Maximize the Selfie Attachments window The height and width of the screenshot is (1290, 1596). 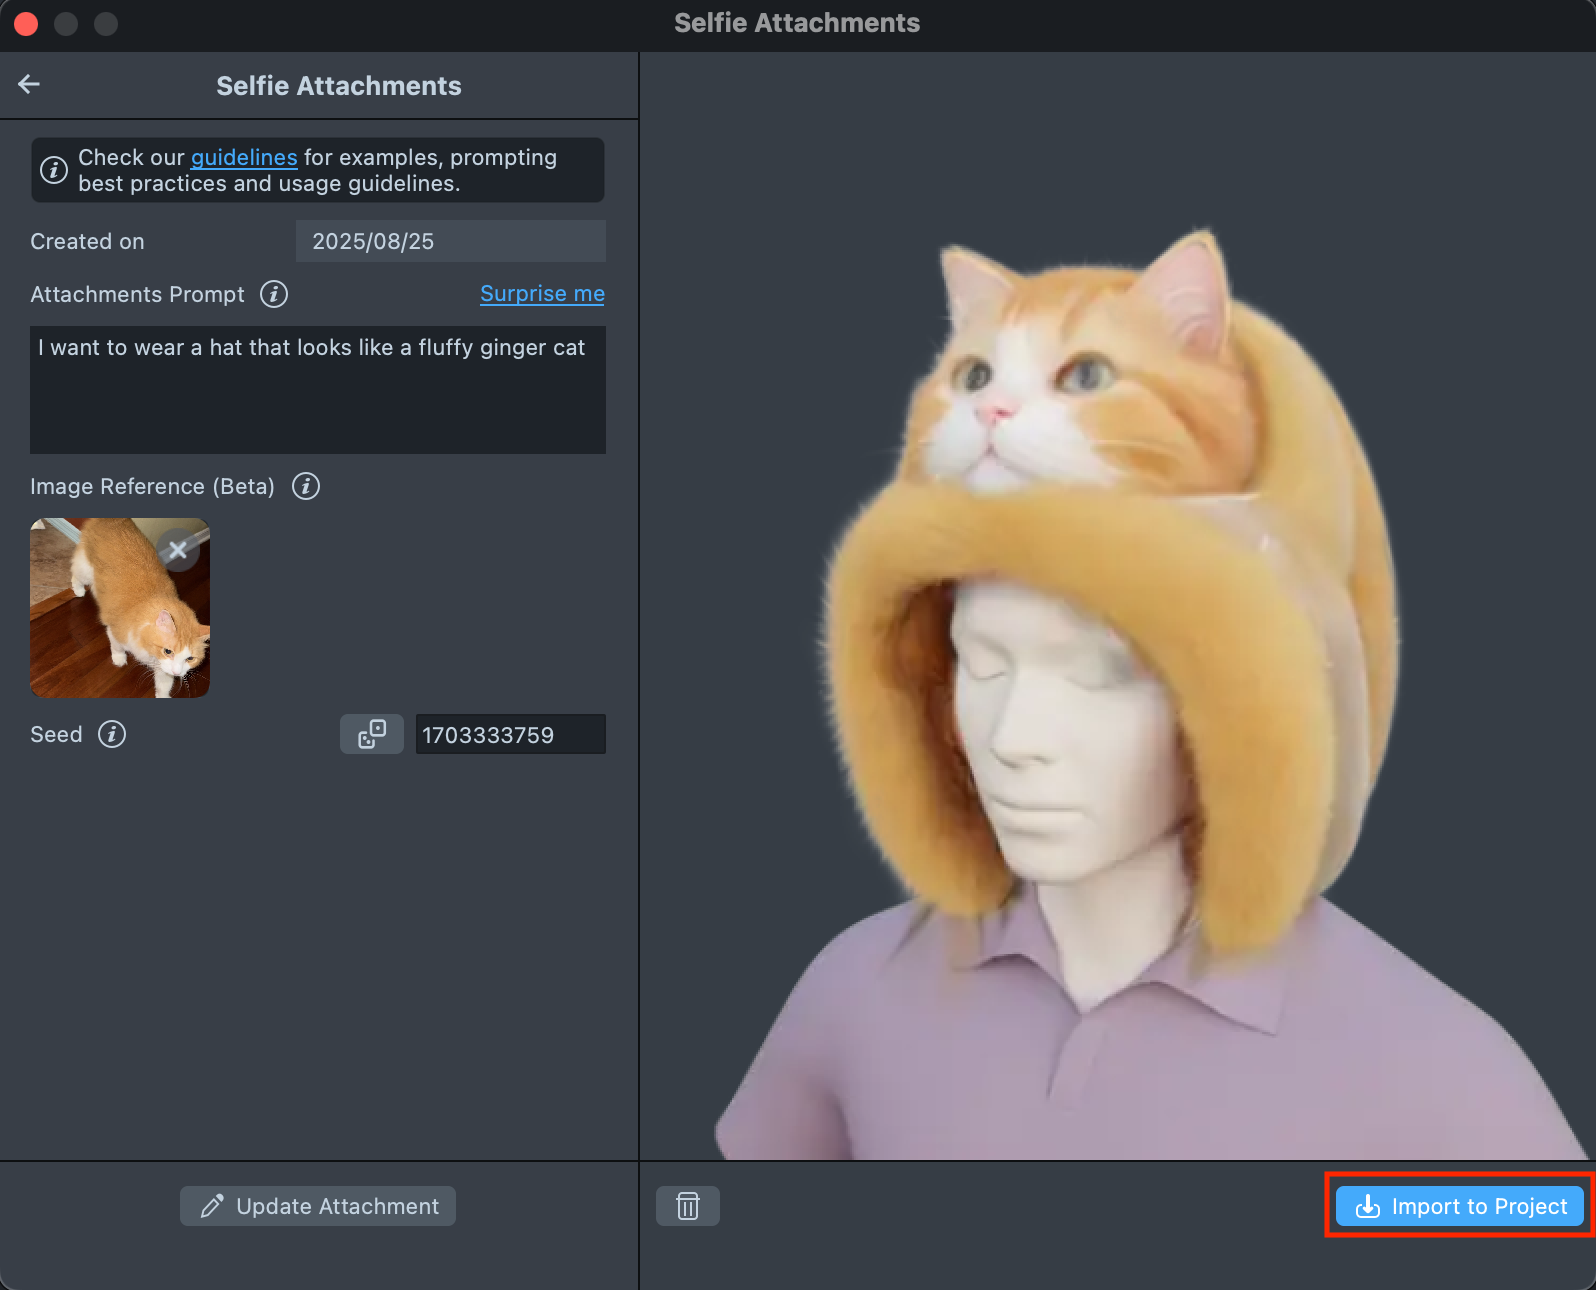click(x=106, y=23)
